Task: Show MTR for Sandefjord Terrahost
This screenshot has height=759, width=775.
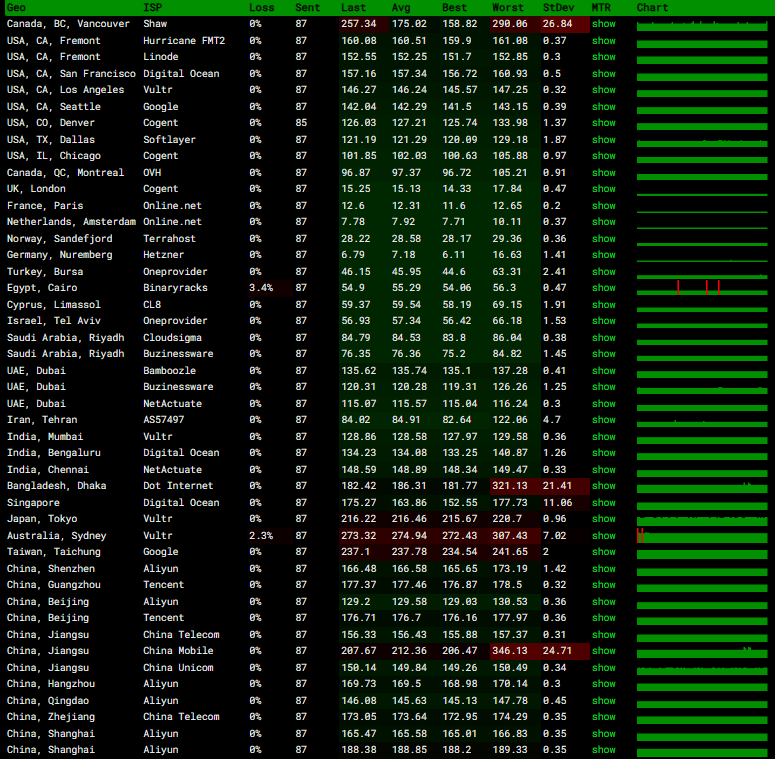Action: (x=603, y=239)
